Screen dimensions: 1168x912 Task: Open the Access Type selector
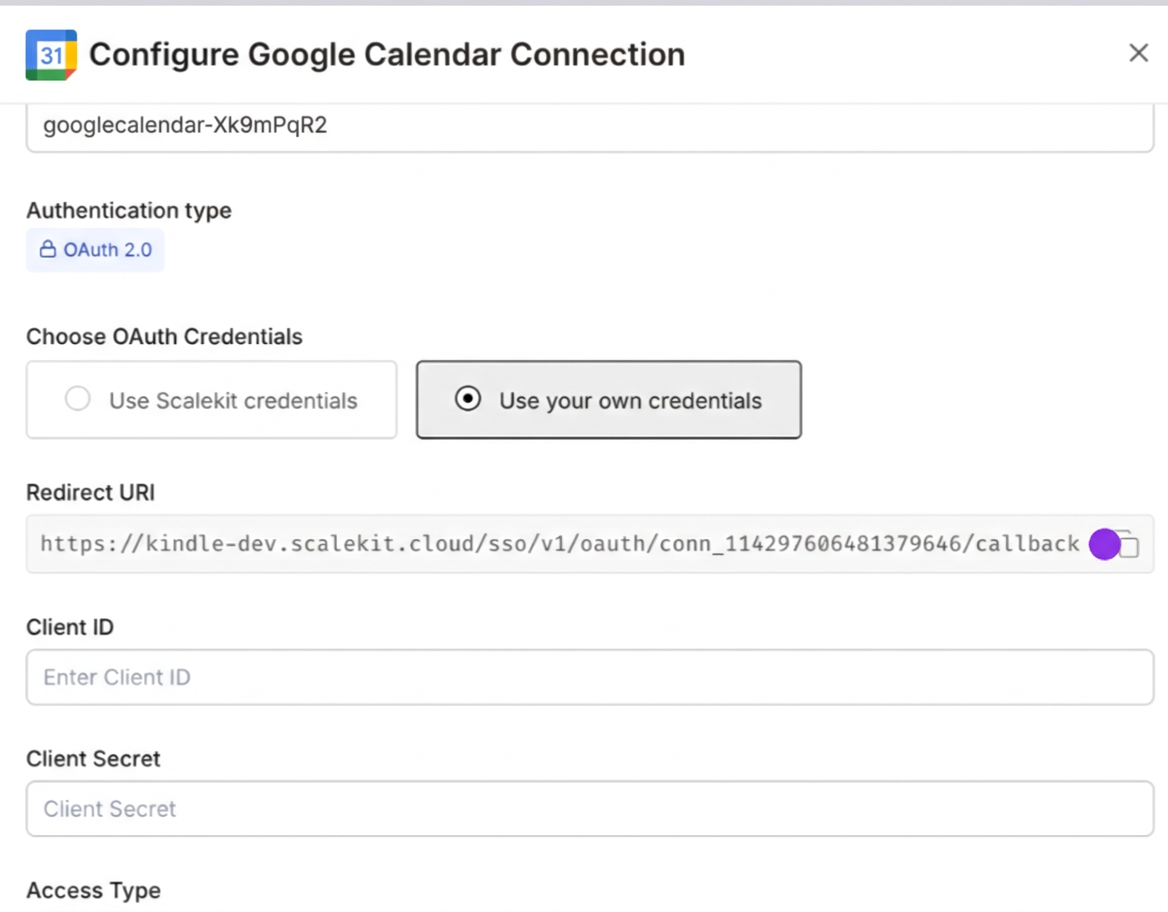[93, 889]
